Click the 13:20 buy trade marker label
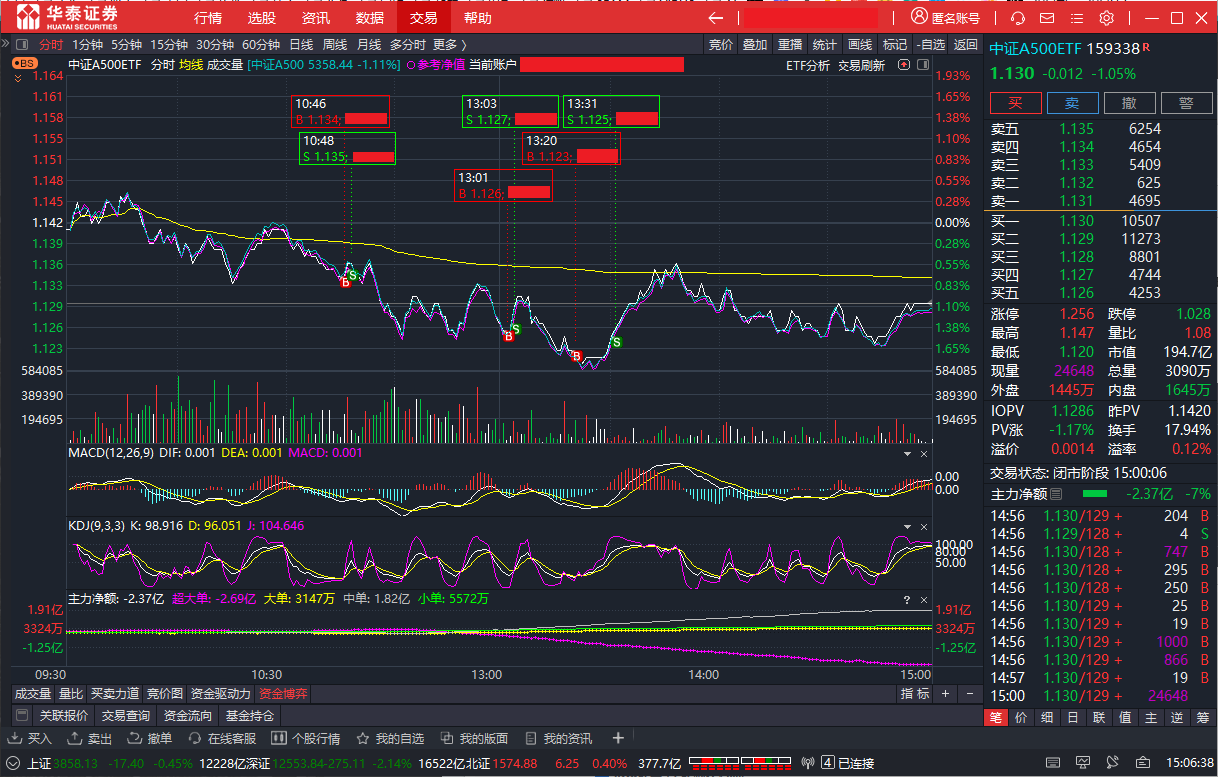The width and height of the screenshot is (1218, 777). 571,148
